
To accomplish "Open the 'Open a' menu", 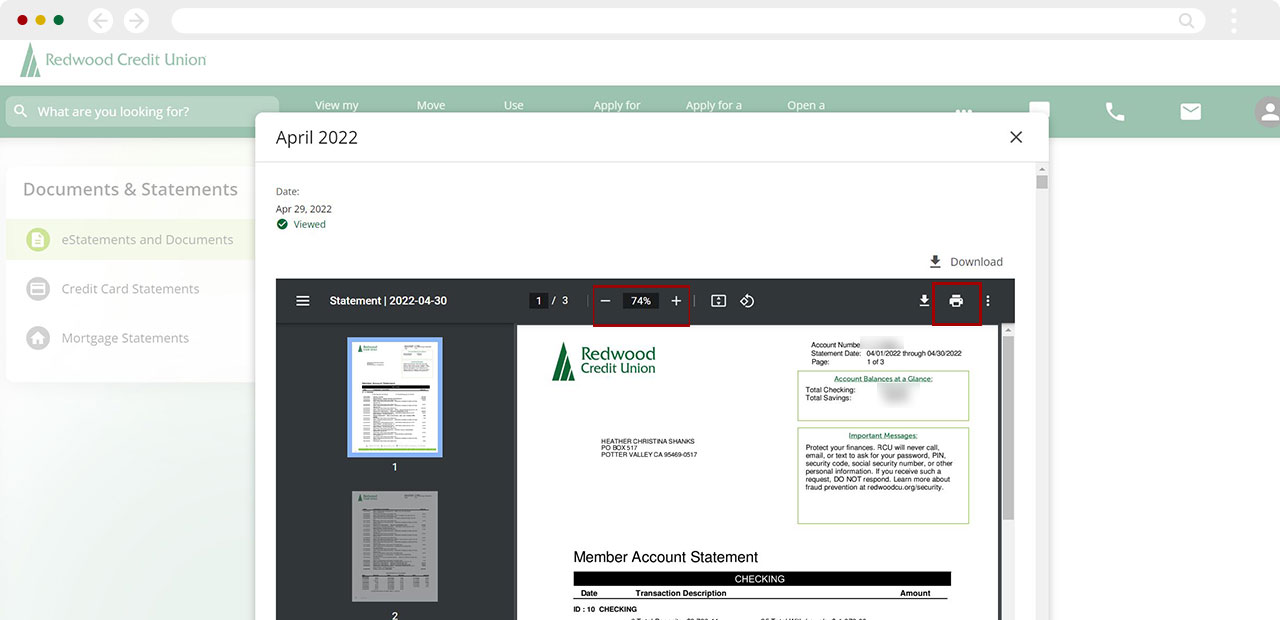I will 806,105.
